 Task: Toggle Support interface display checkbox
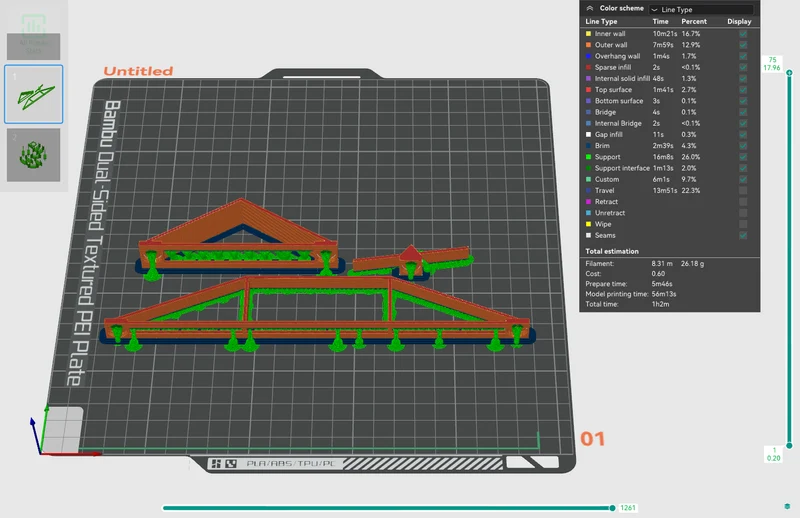tap(743, 168)
